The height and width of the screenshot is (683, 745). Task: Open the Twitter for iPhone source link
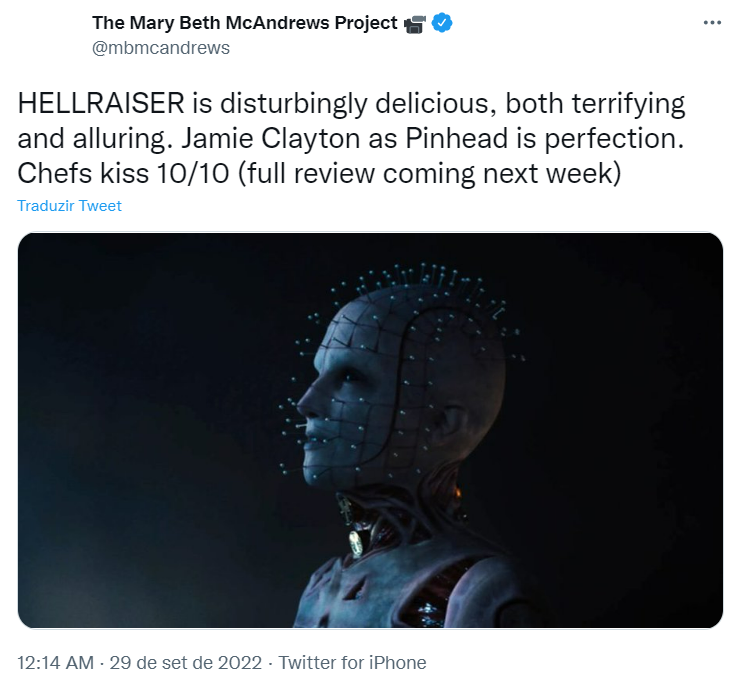(x=352, y=662)
